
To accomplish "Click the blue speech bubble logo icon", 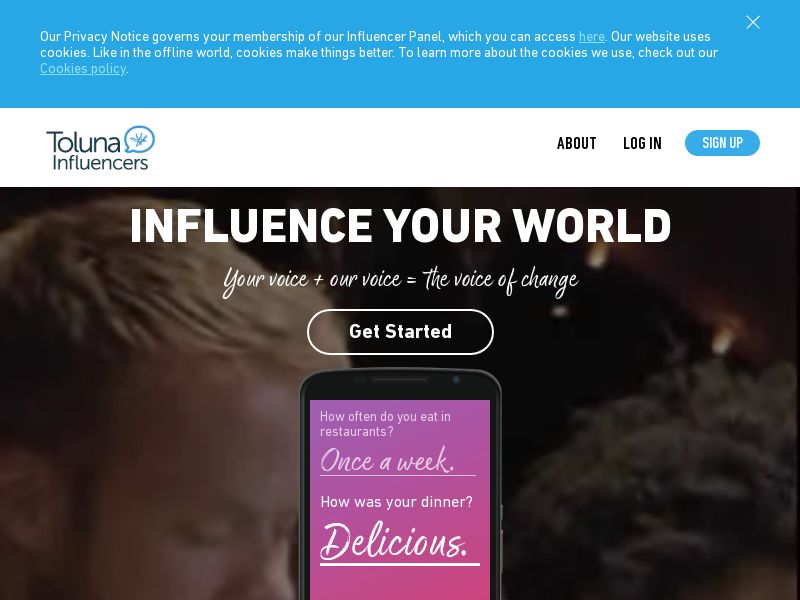I will pos(139,139).
